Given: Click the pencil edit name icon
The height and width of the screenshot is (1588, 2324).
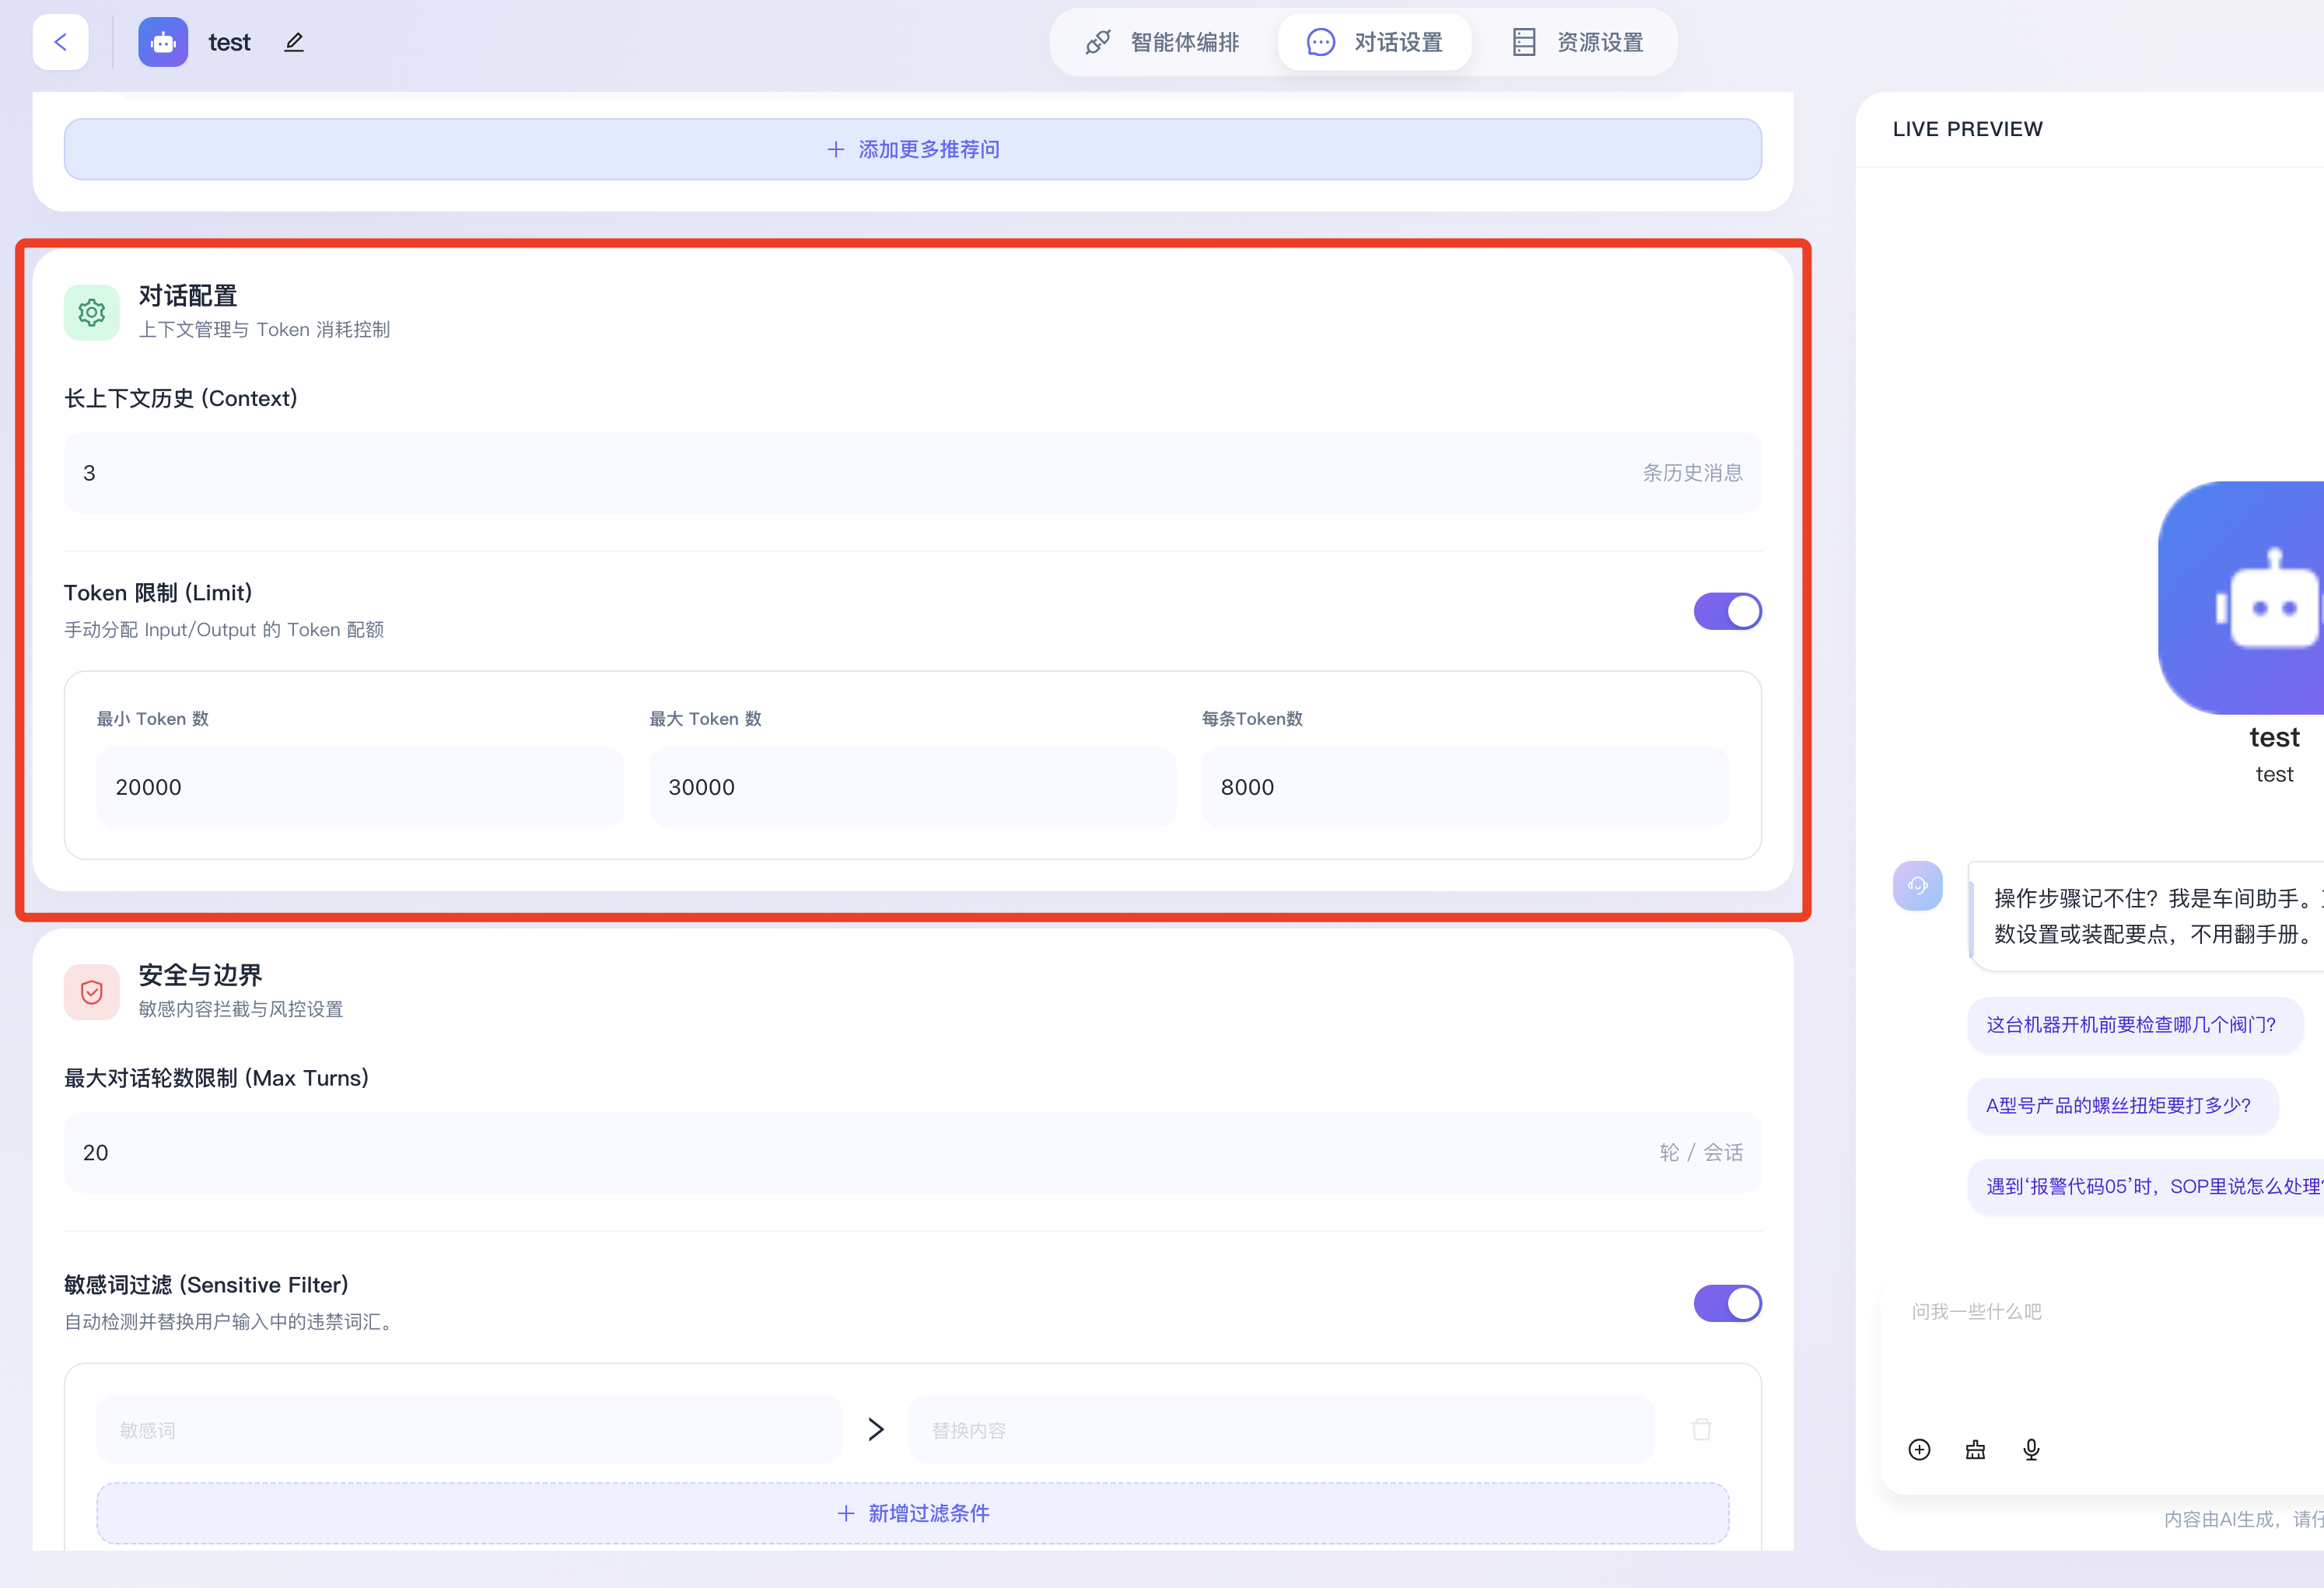Looking at the screenshot, I should coord(293,42).
